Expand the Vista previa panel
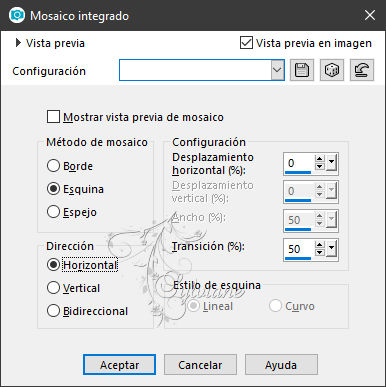The width and height of the screenshot is (386, 387). [18, 43]
